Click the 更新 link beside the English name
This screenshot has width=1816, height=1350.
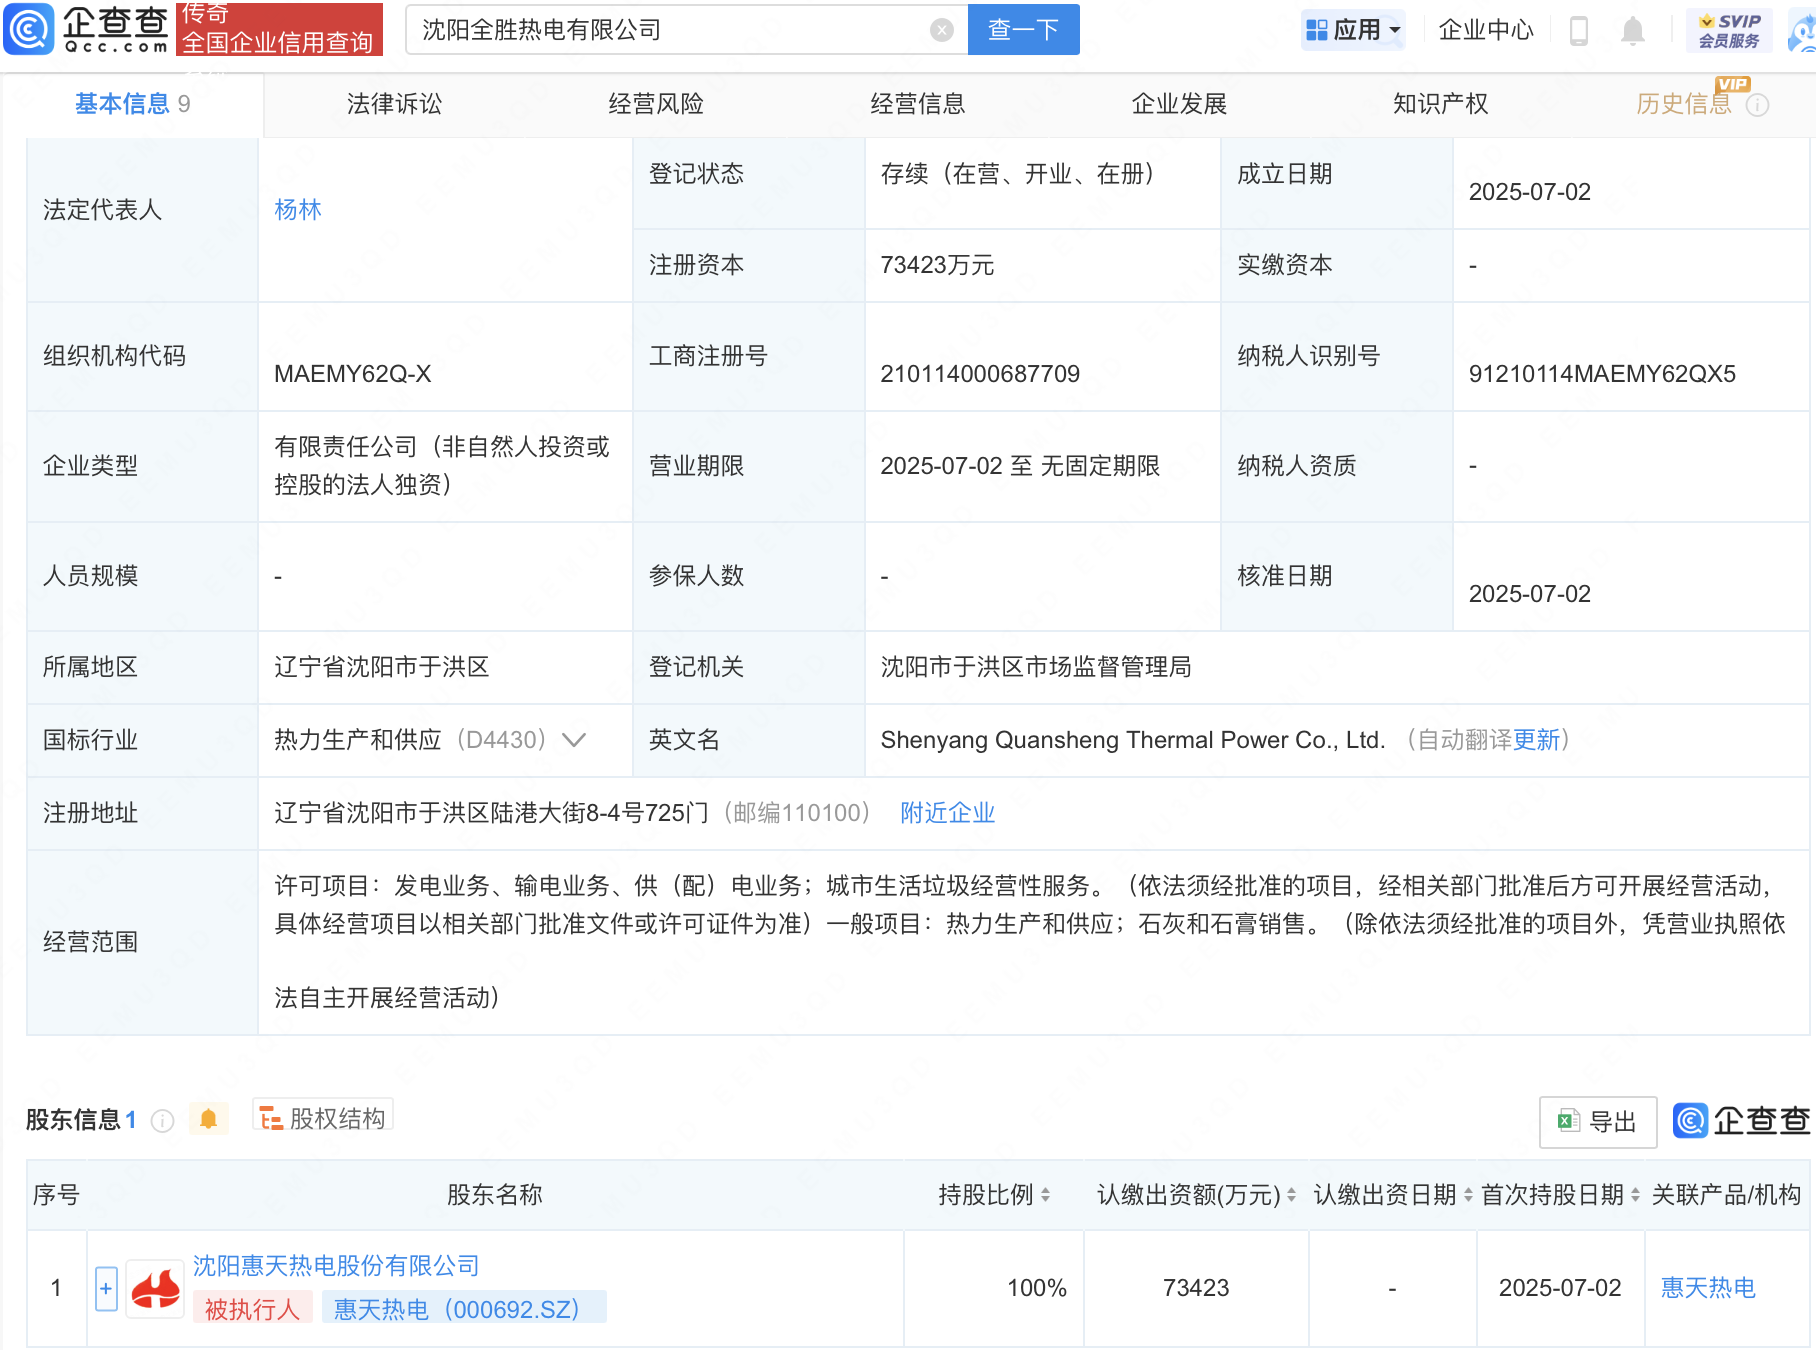pyautogui.click(x=1537, y=740)
